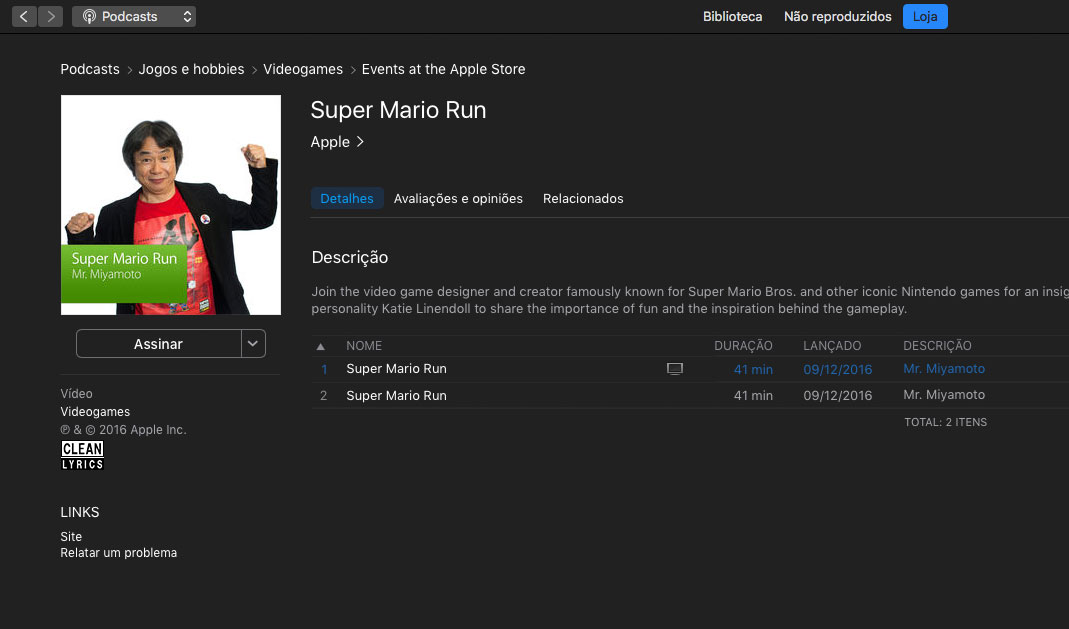Click Relatar um problema link
1069x629 pixels.
[119, 553]
